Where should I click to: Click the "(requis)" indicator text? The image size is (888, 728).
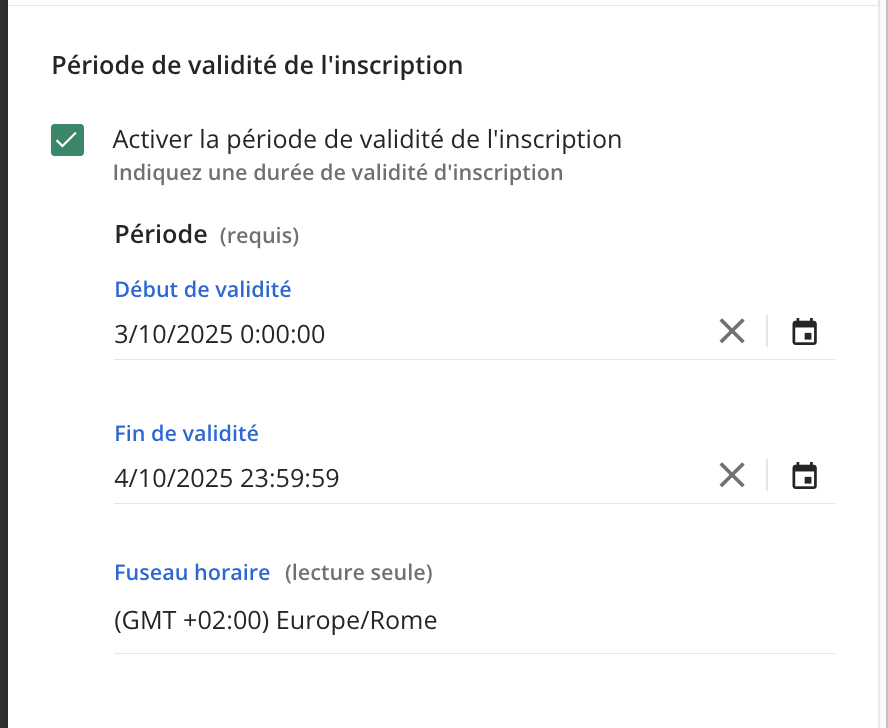pos(259,236)
